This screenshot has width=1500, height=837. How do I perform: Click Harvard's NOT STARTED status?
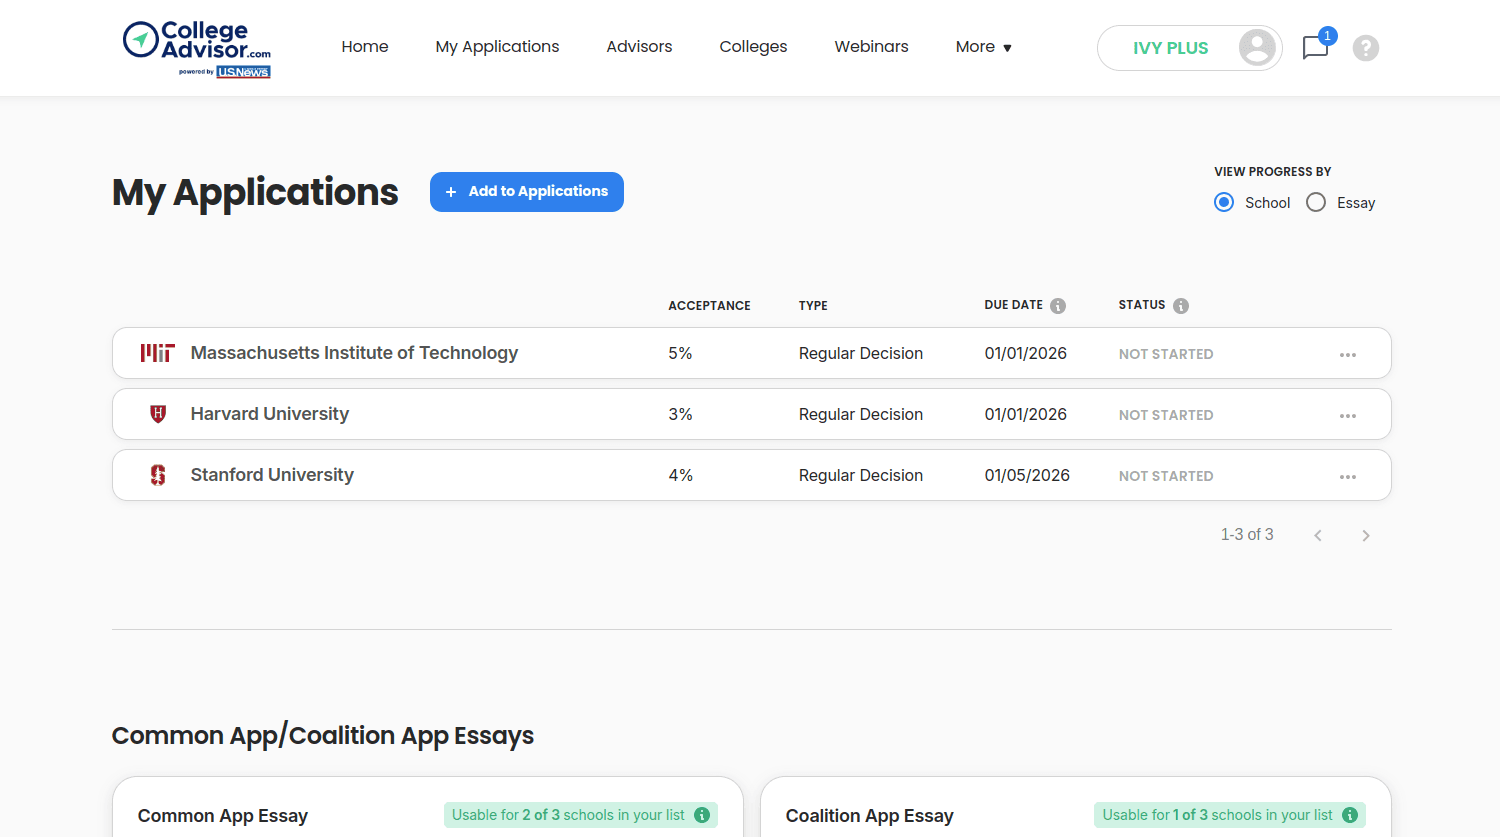click(x=1166, y=415)
